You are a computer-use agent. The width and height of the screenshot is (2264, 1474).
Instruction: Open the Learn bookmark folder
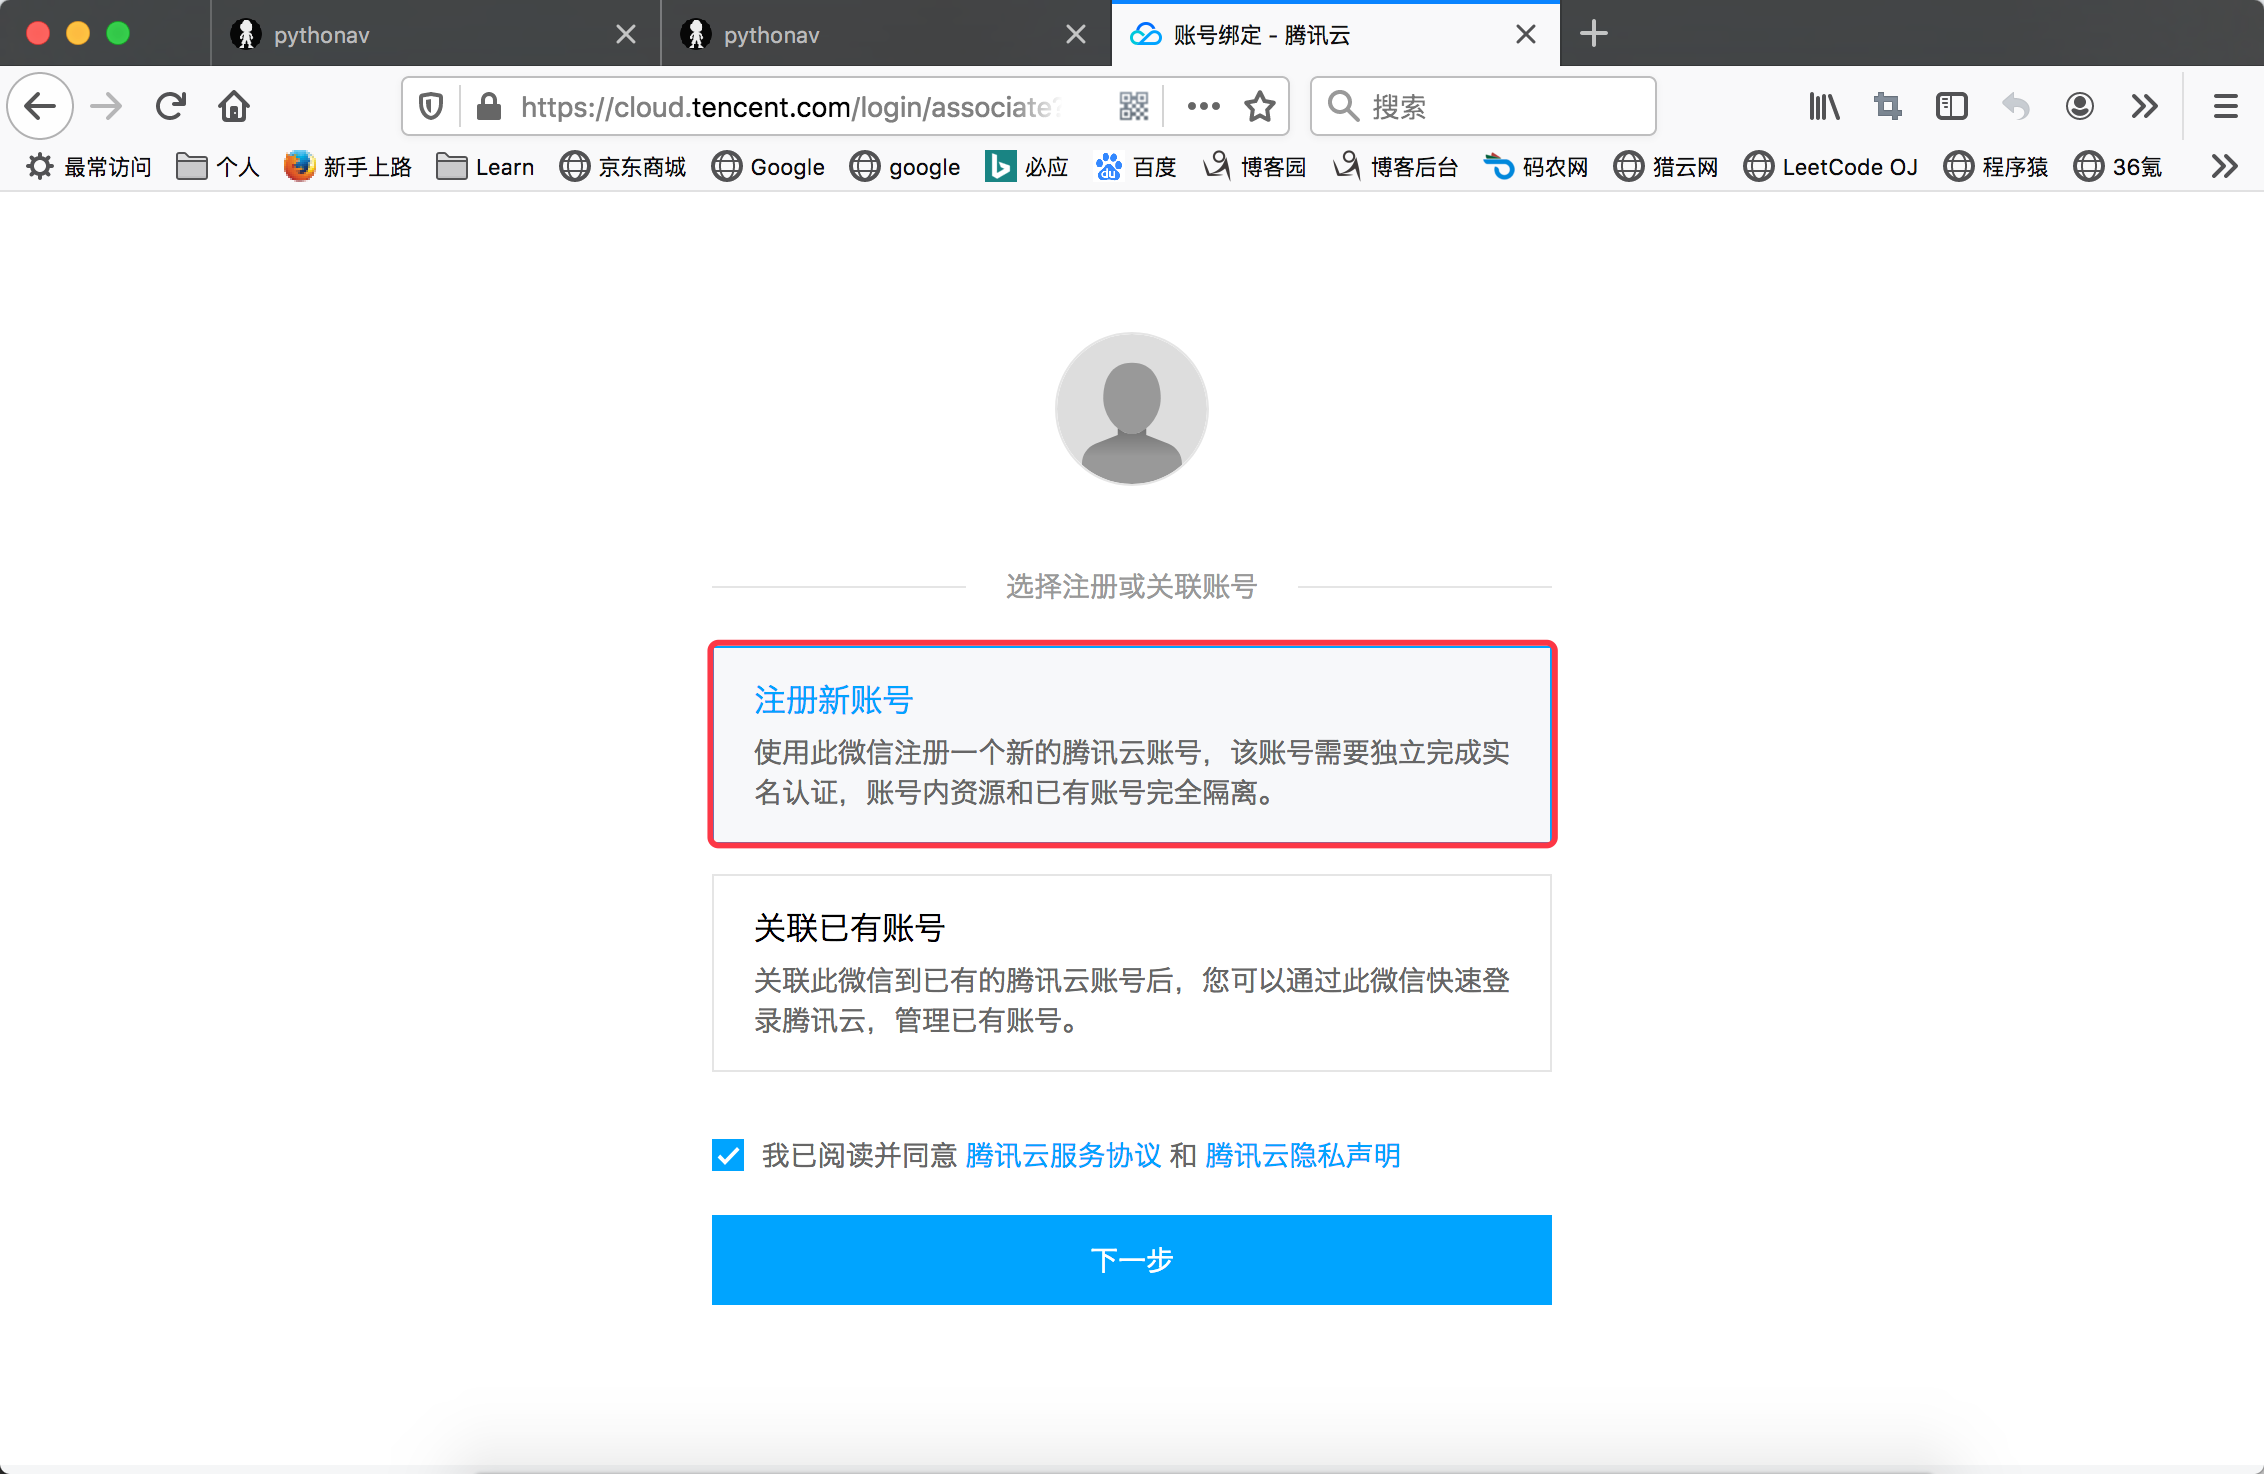[486, 166]
